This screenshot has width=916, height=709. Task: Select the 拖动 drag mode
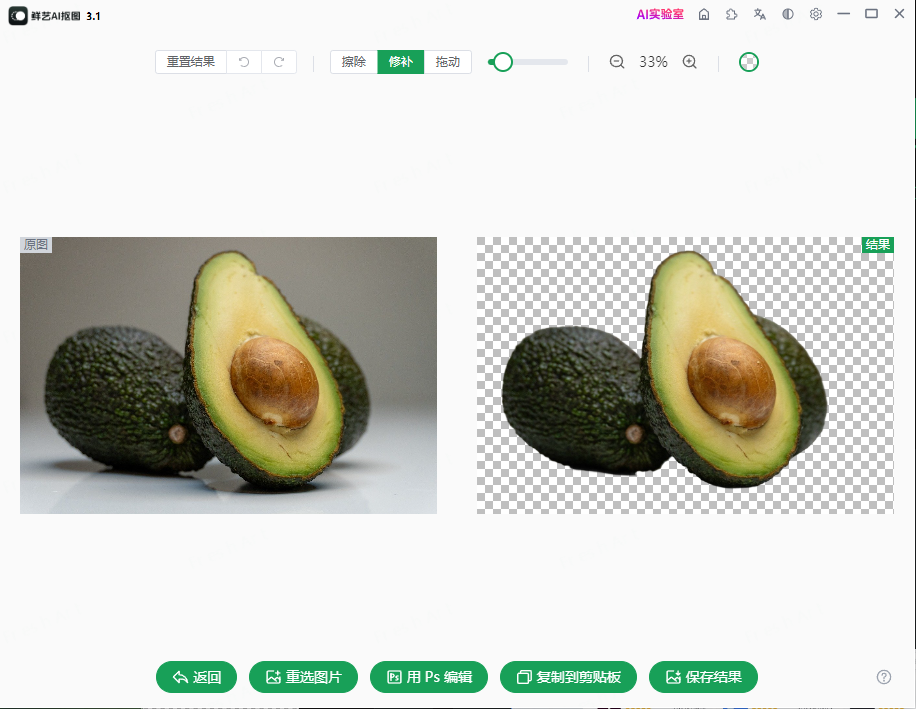coord(447,62)
